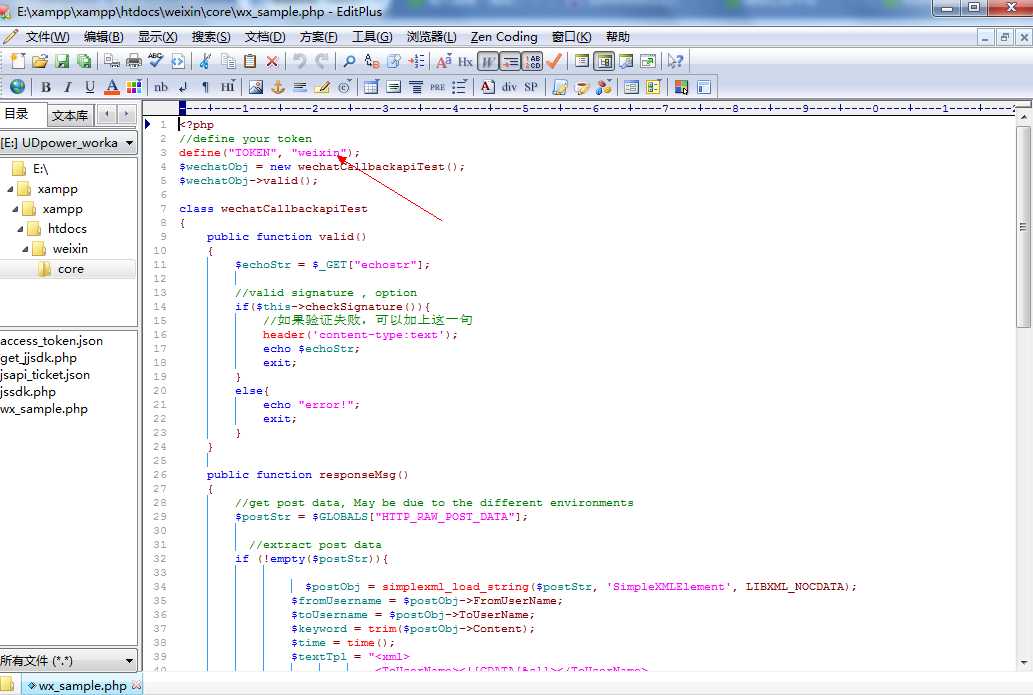Open the 帮助 menu
The image size is (1033, 695).
617,37
